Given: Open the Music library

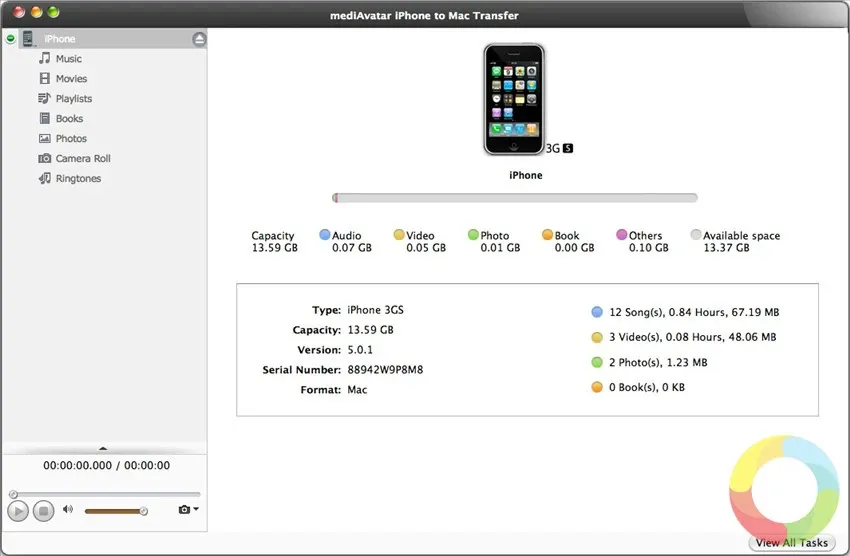Looking at the screenshot, I should click(x=68, y=59).
